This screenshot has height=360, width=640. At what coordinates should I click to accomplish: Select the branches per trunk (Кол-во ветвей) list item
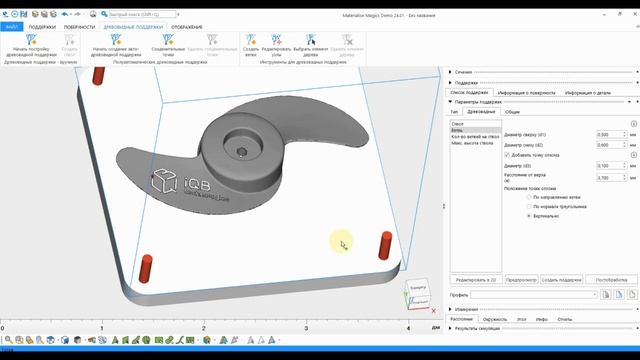click(476, 137)
